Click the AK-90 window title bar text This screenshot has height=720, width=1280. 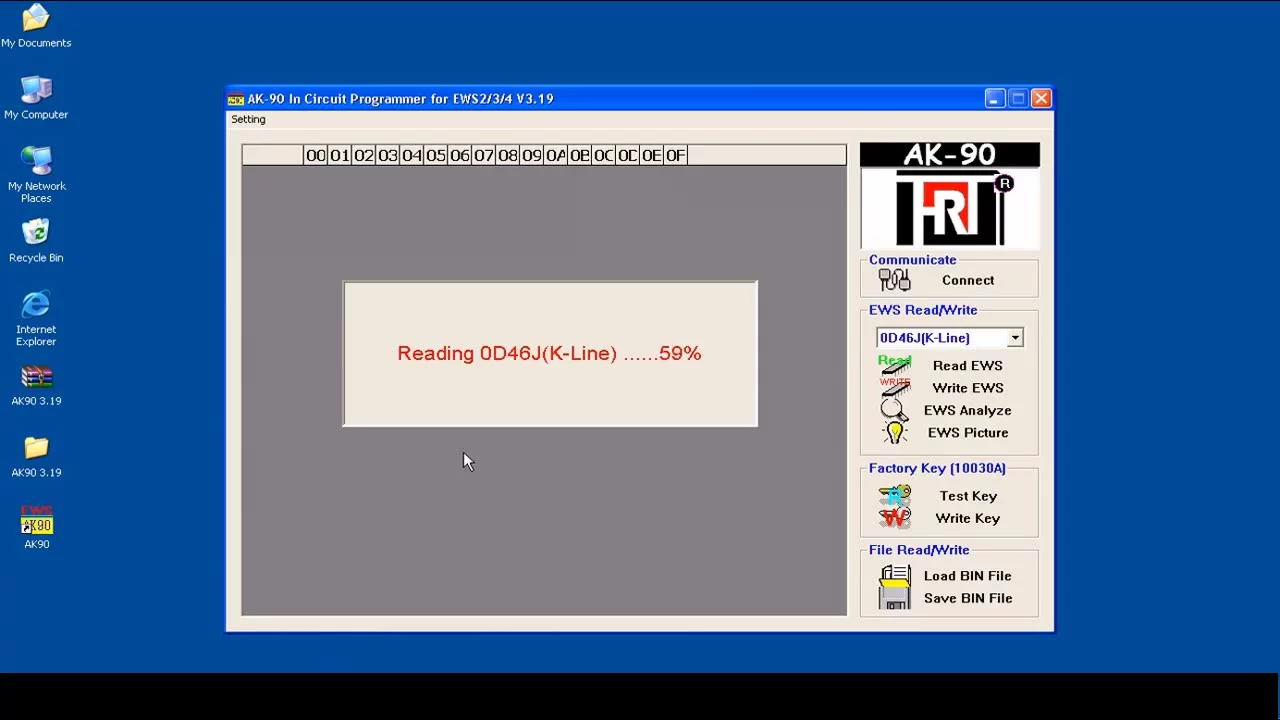pyautogui.click(x=400, y=99)
